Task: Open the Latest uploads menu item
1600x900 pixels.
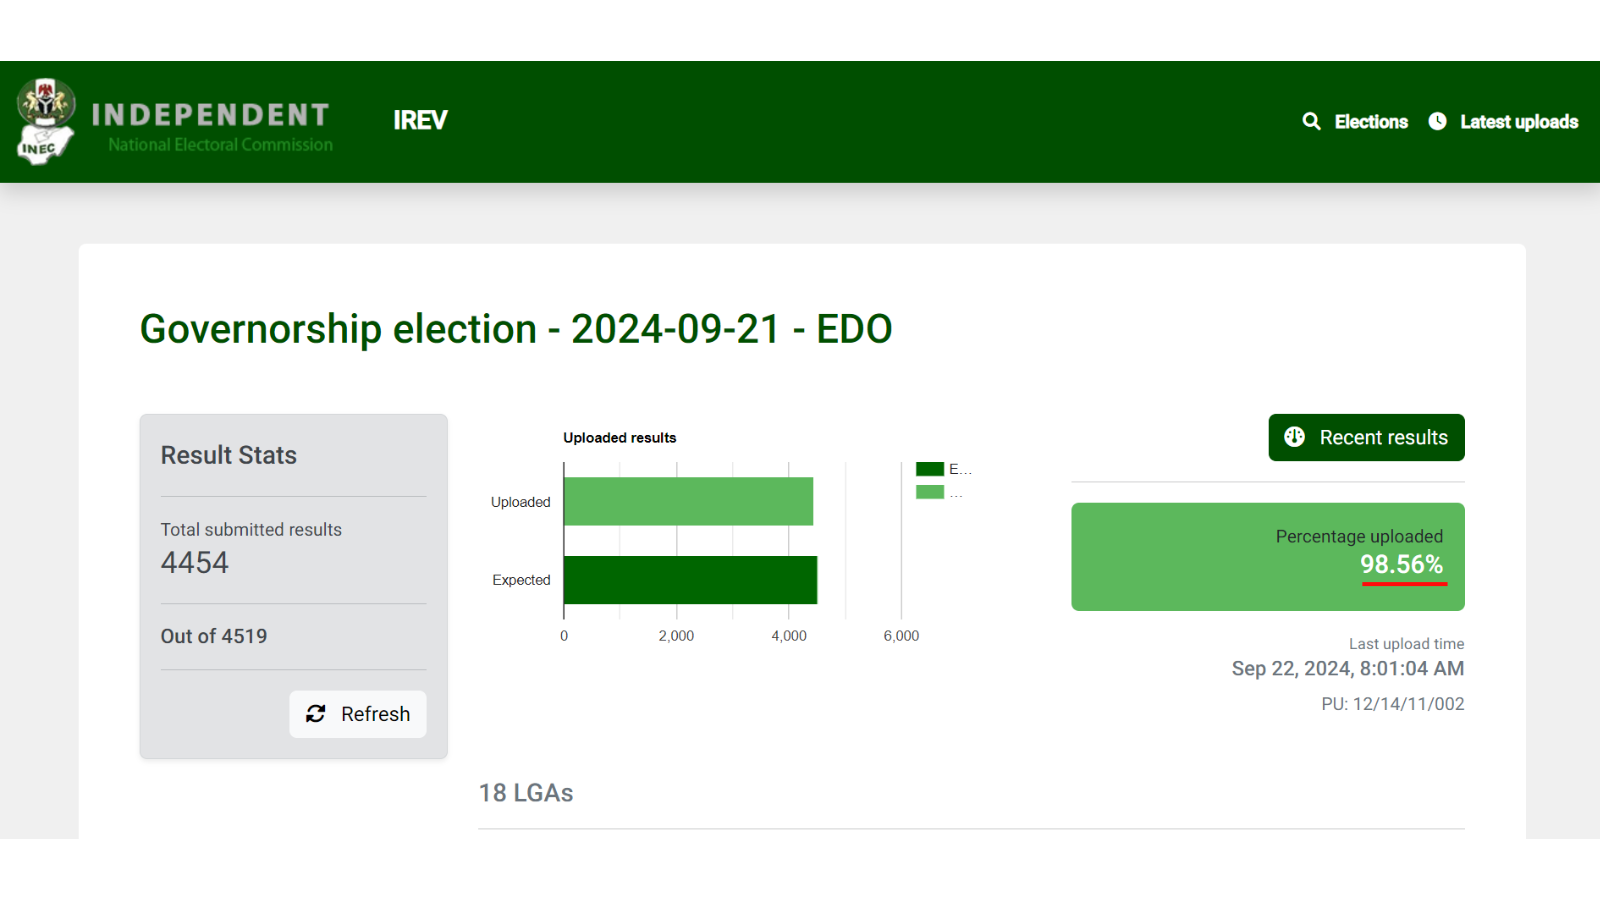Action: coord(1519,122)
